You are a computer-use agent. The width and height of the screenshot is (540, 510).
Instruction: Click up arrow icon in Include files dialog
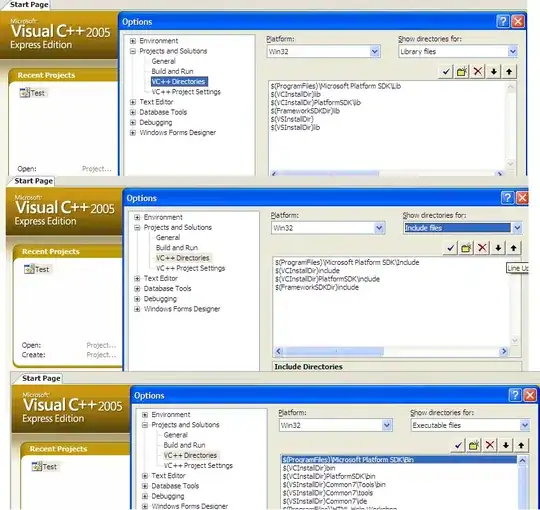tap(513, 248)
